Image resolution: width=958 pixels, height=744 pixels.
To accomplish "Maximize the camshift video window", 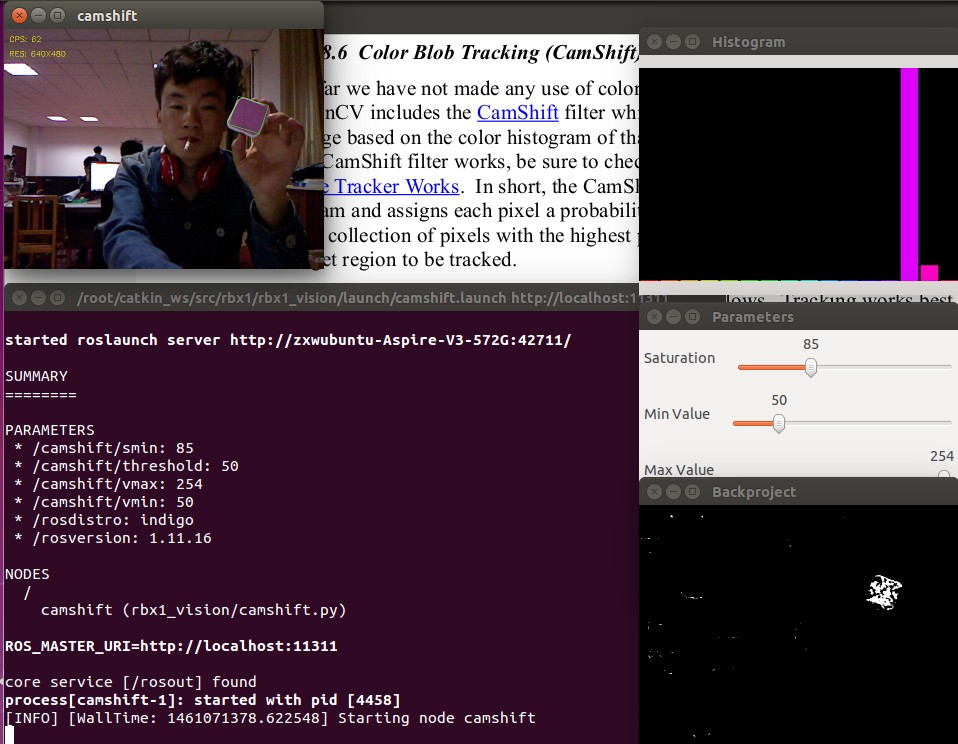I will [x=57, y=15].
